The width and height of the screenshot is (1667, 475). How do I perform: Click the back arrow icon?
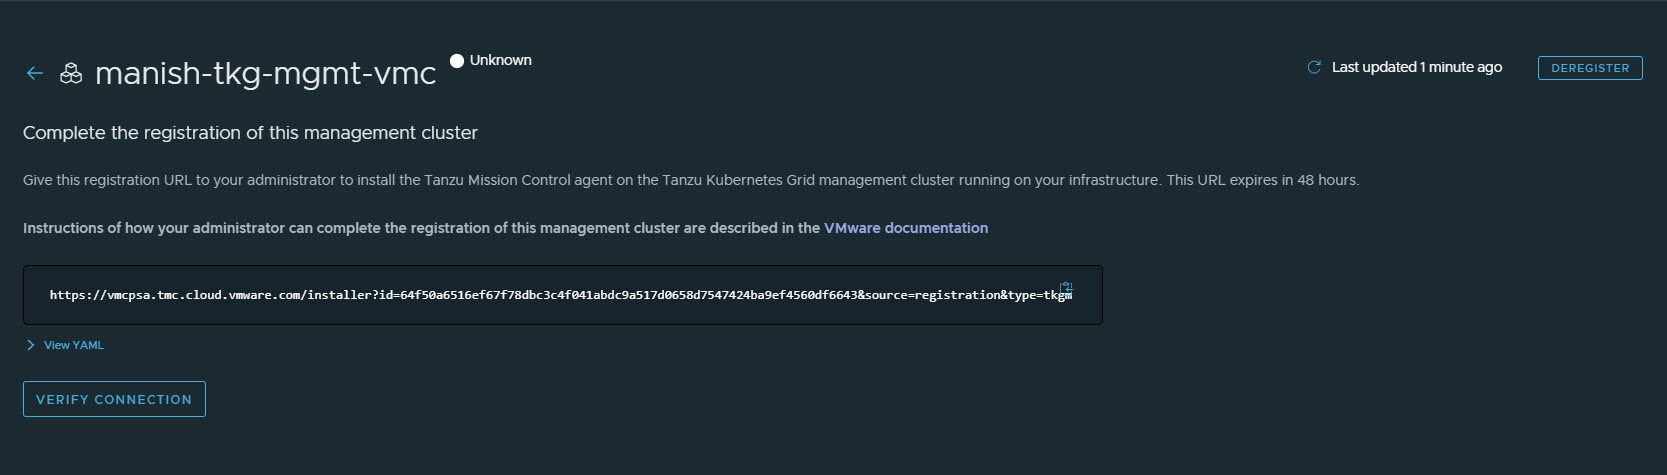pos(35,73)
